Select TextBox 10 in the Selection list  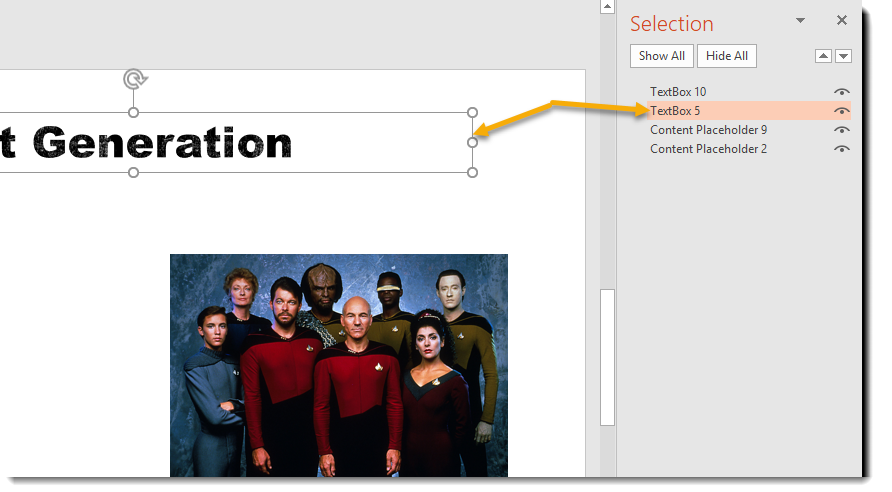(678, 92)
